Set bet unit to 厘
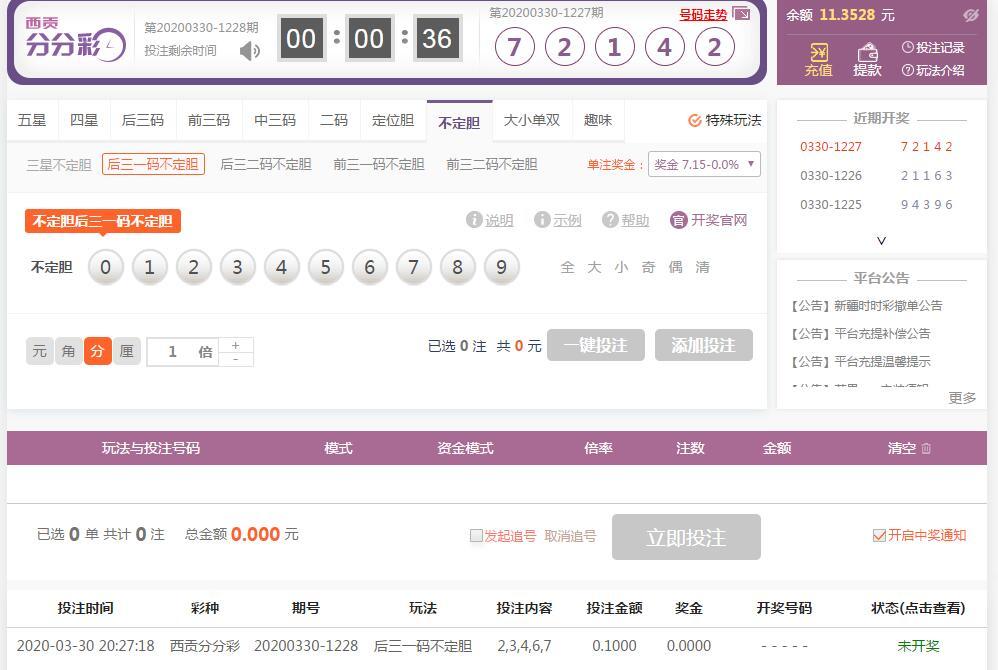The width and height of the screenshot is (998, 670). (127, 351)
